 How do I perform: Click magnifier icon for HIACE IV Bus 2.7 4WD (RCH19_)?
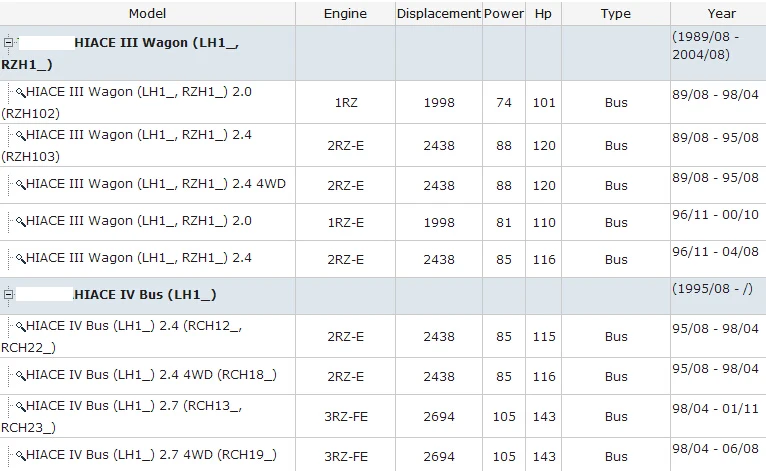[x=20, y=455]
